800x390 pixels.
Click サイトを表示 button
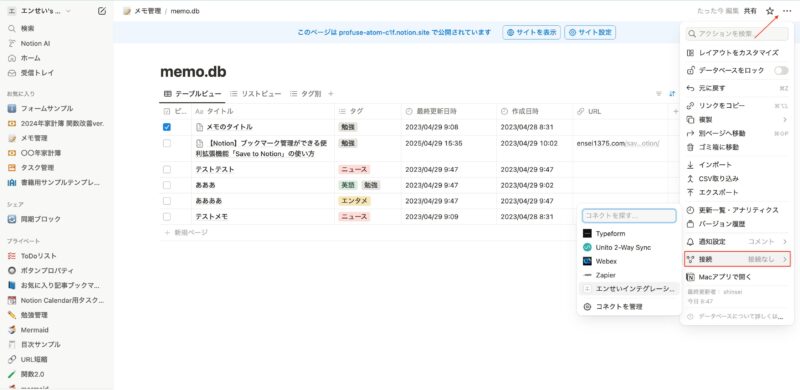tap(531, 32)
